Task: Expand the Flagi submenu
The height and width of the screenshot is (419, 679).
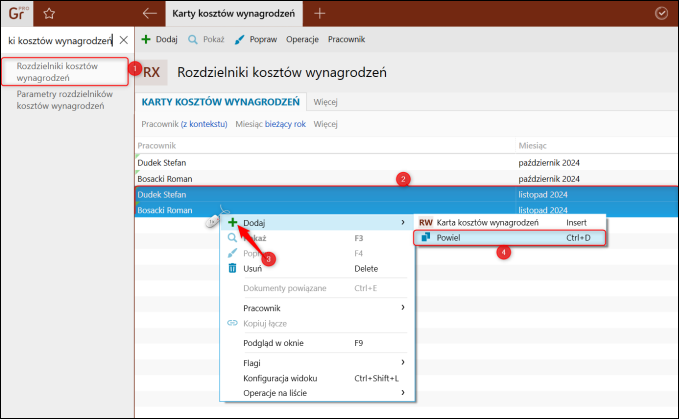Action: pyautogui.click(x=317, y=362)
